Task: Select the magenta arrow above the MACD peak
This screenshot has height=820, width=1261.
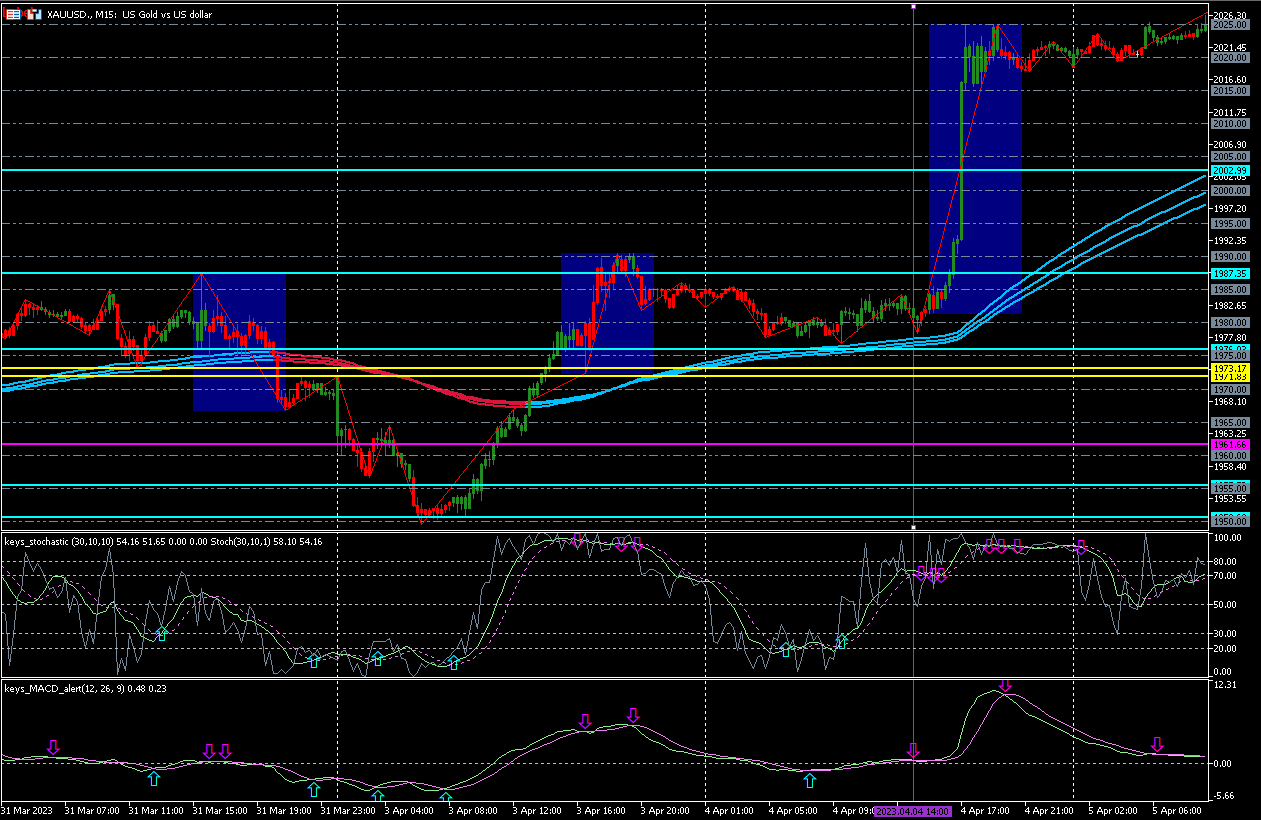Action: [x=1005, y=686]
